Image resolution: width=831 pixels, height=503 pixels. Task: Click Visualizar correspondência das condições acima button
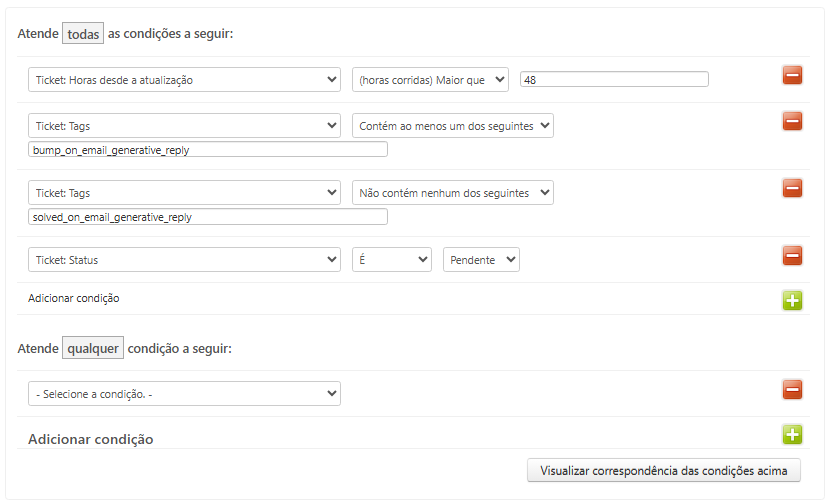coord(663,470)
